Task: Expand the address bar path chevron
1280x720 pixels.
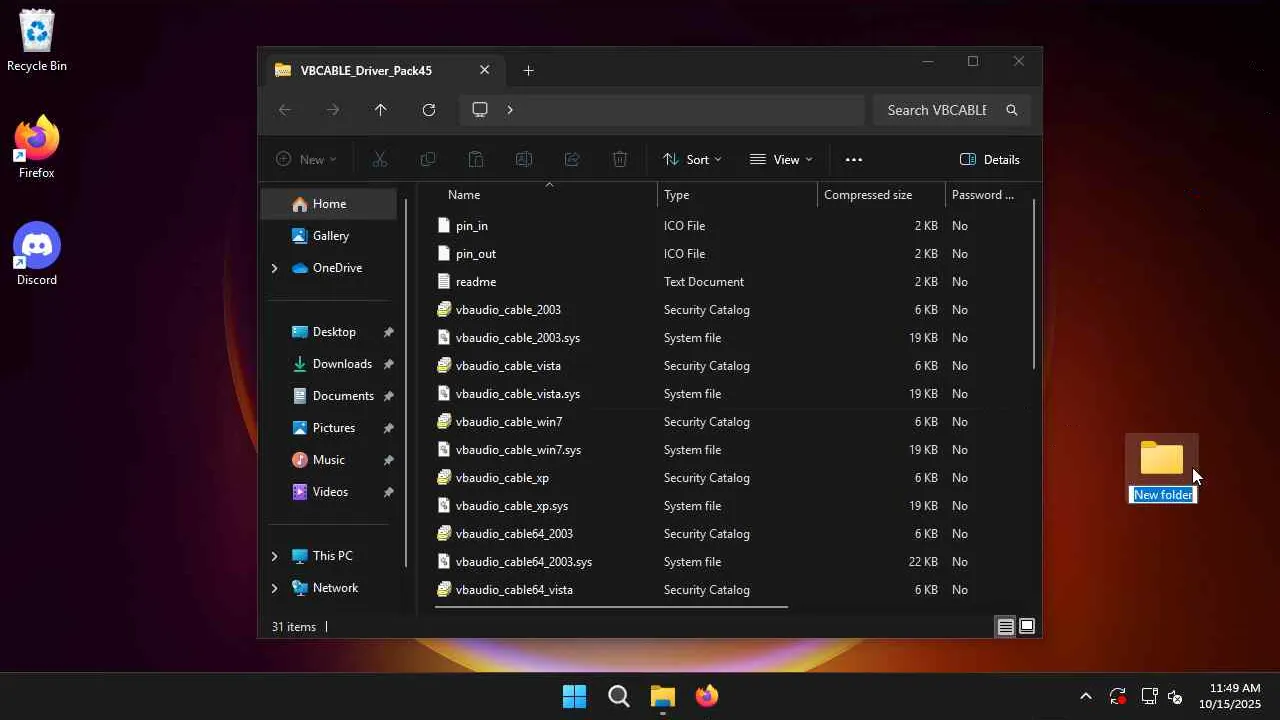Action: pyautogui.click(x=510, y=110)
